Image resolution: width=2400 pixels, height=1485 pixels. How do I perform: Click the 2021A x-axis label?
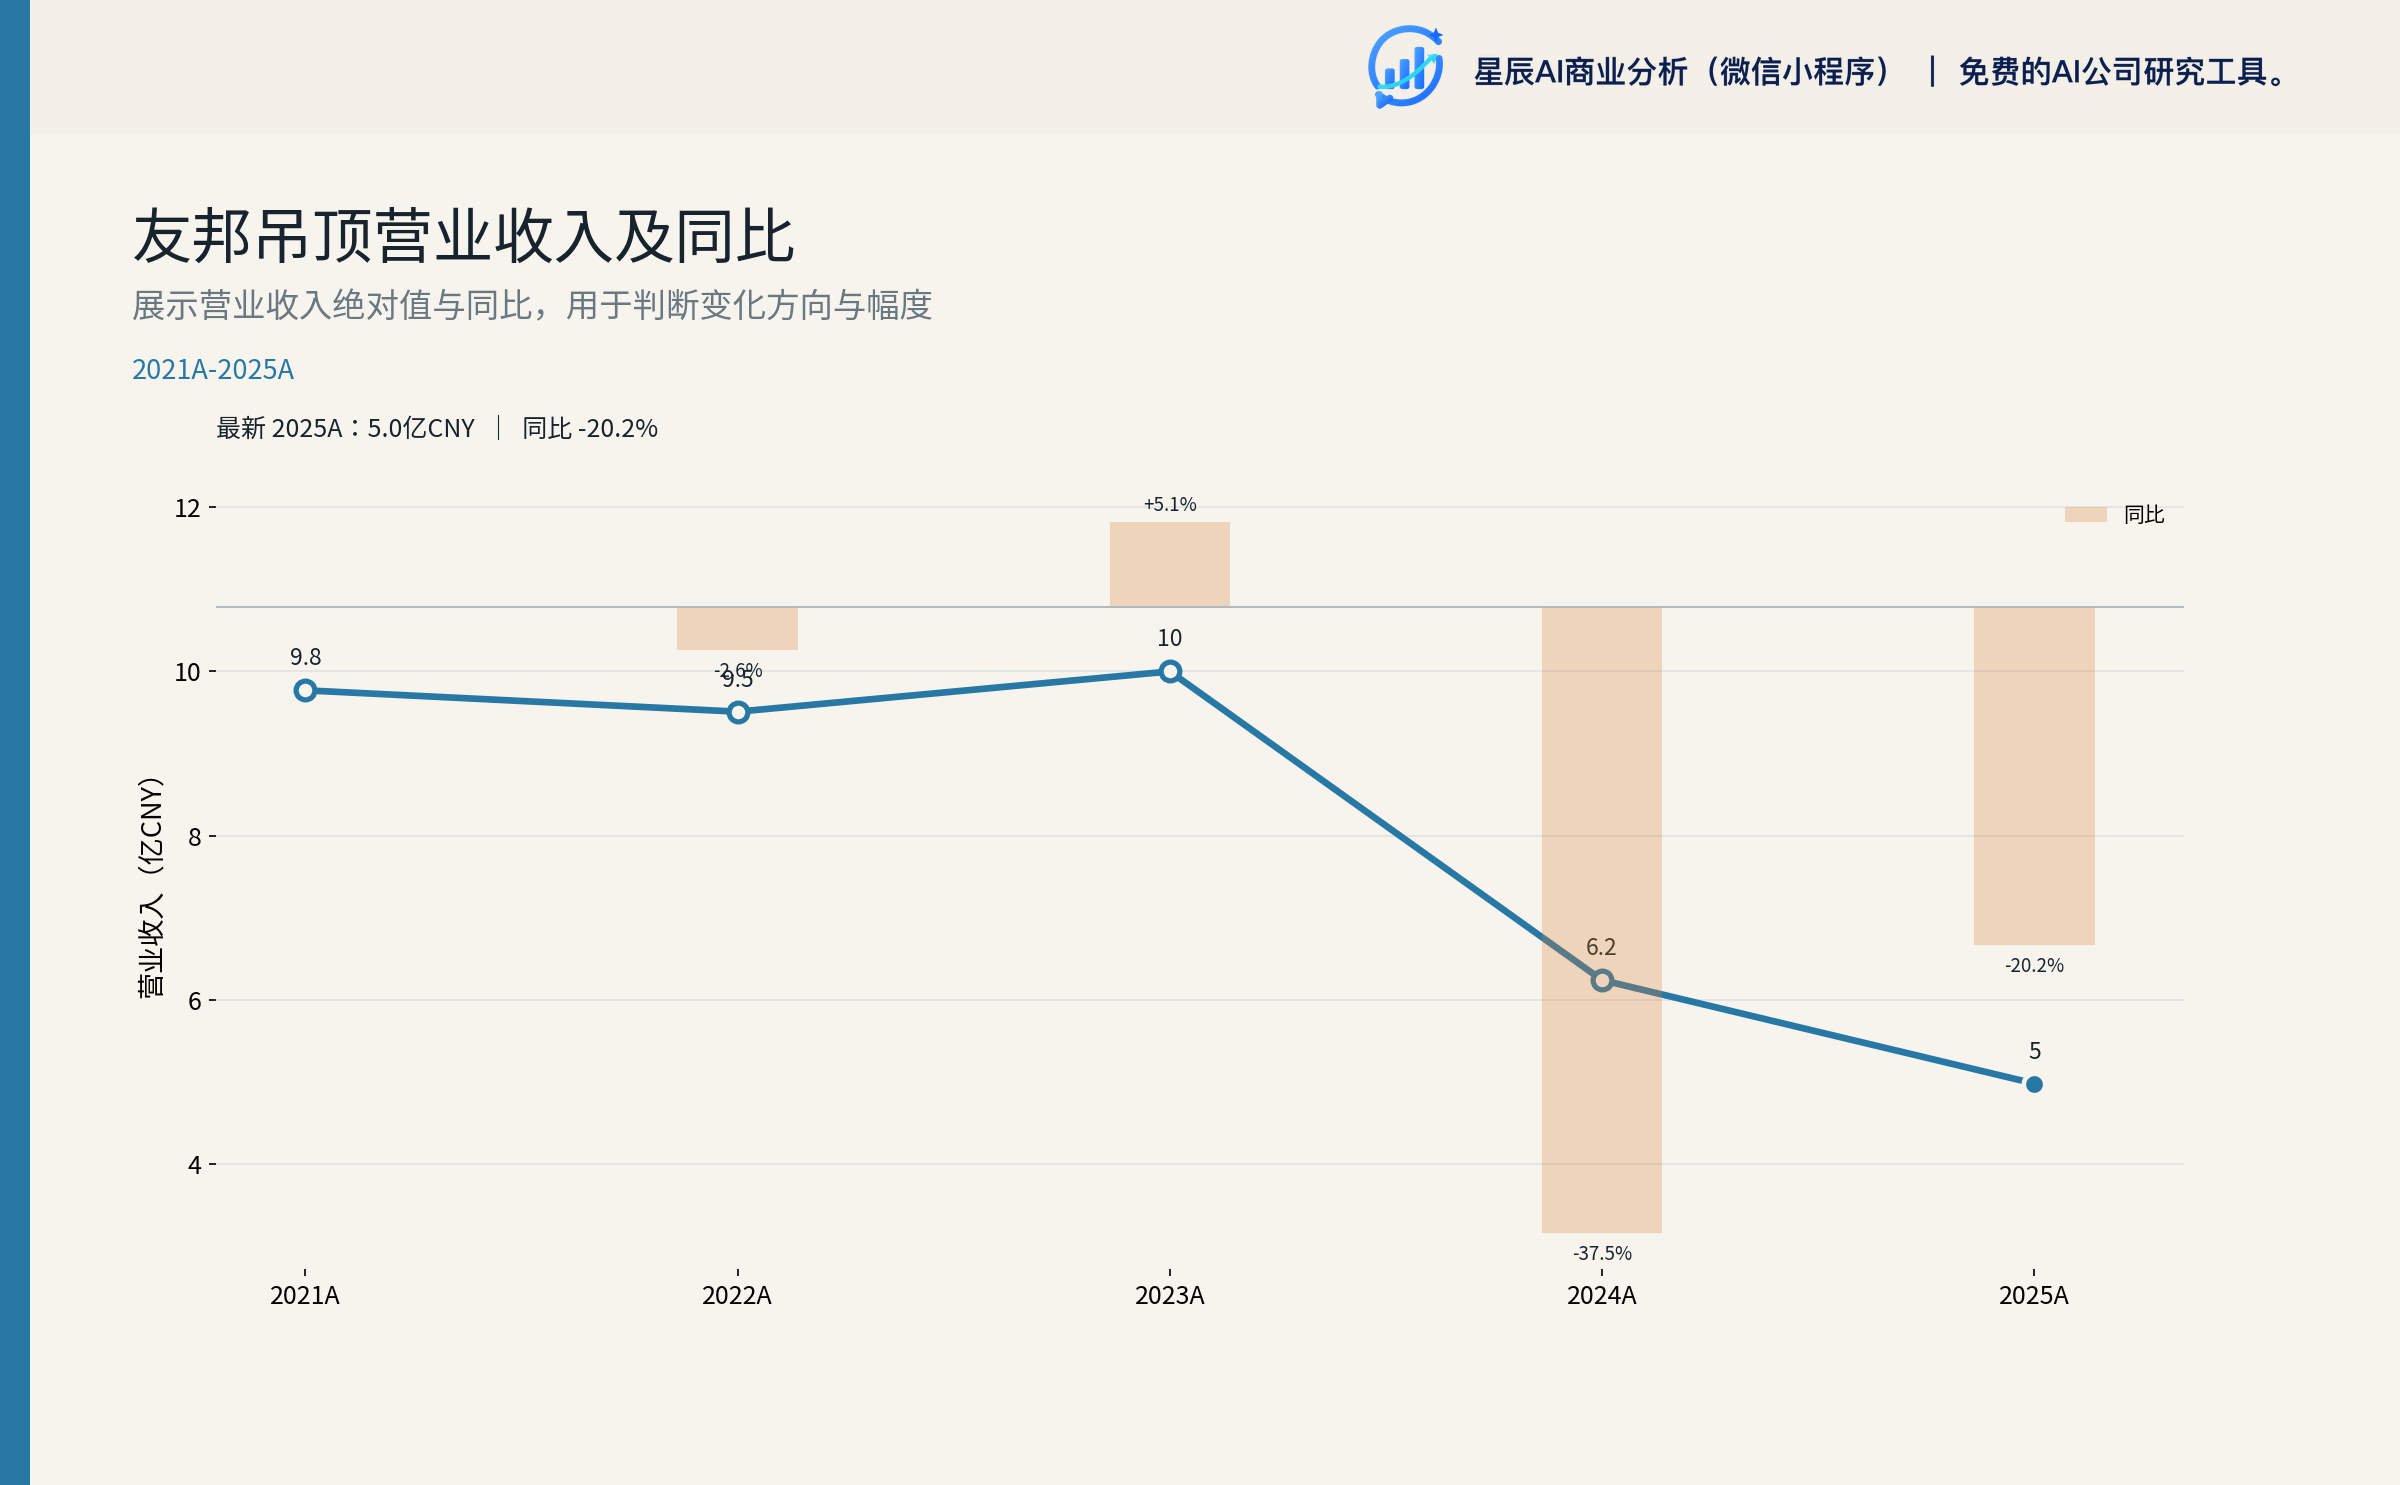(x=305, y=1295)
